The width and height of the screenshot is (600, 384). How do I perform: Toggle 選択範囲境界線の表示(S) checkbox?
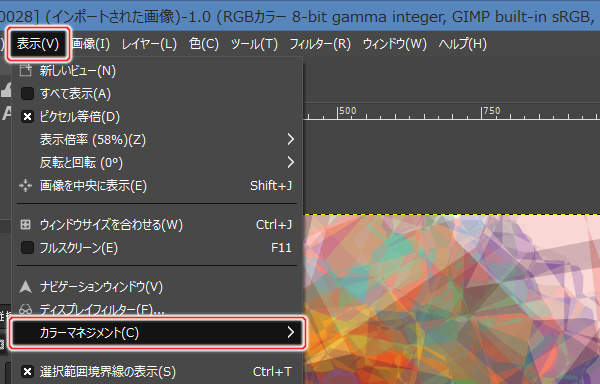click(27, 371)
